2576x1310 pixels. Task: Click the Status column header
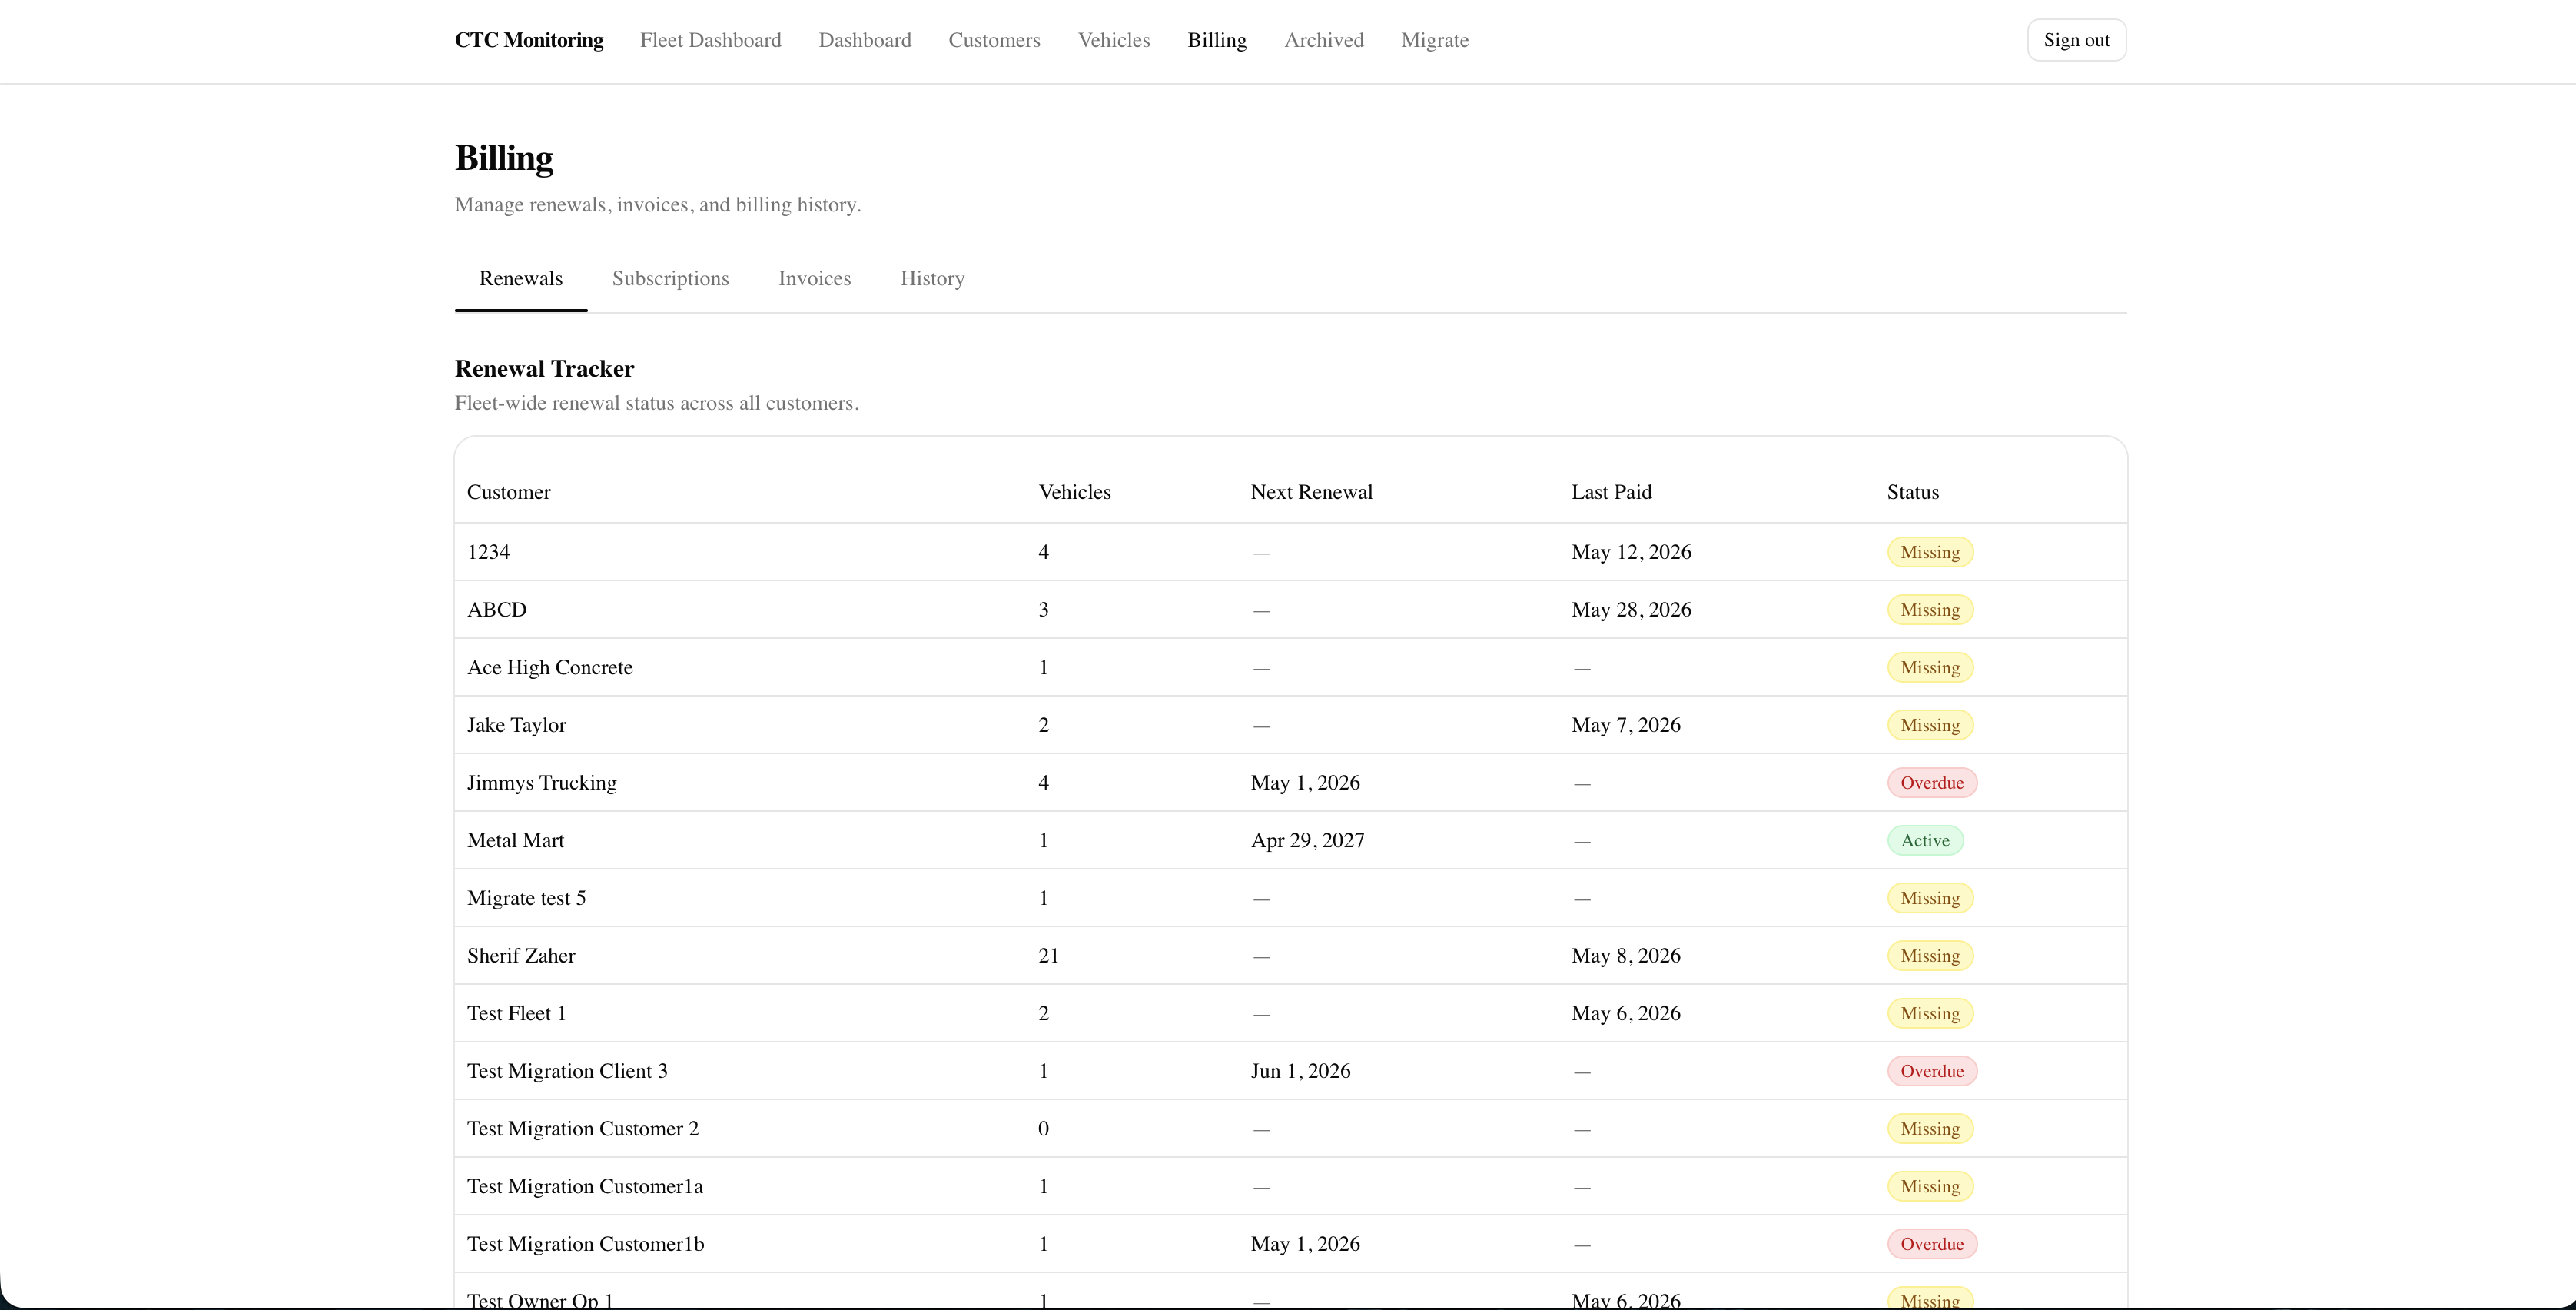[x=1912, y=492]
